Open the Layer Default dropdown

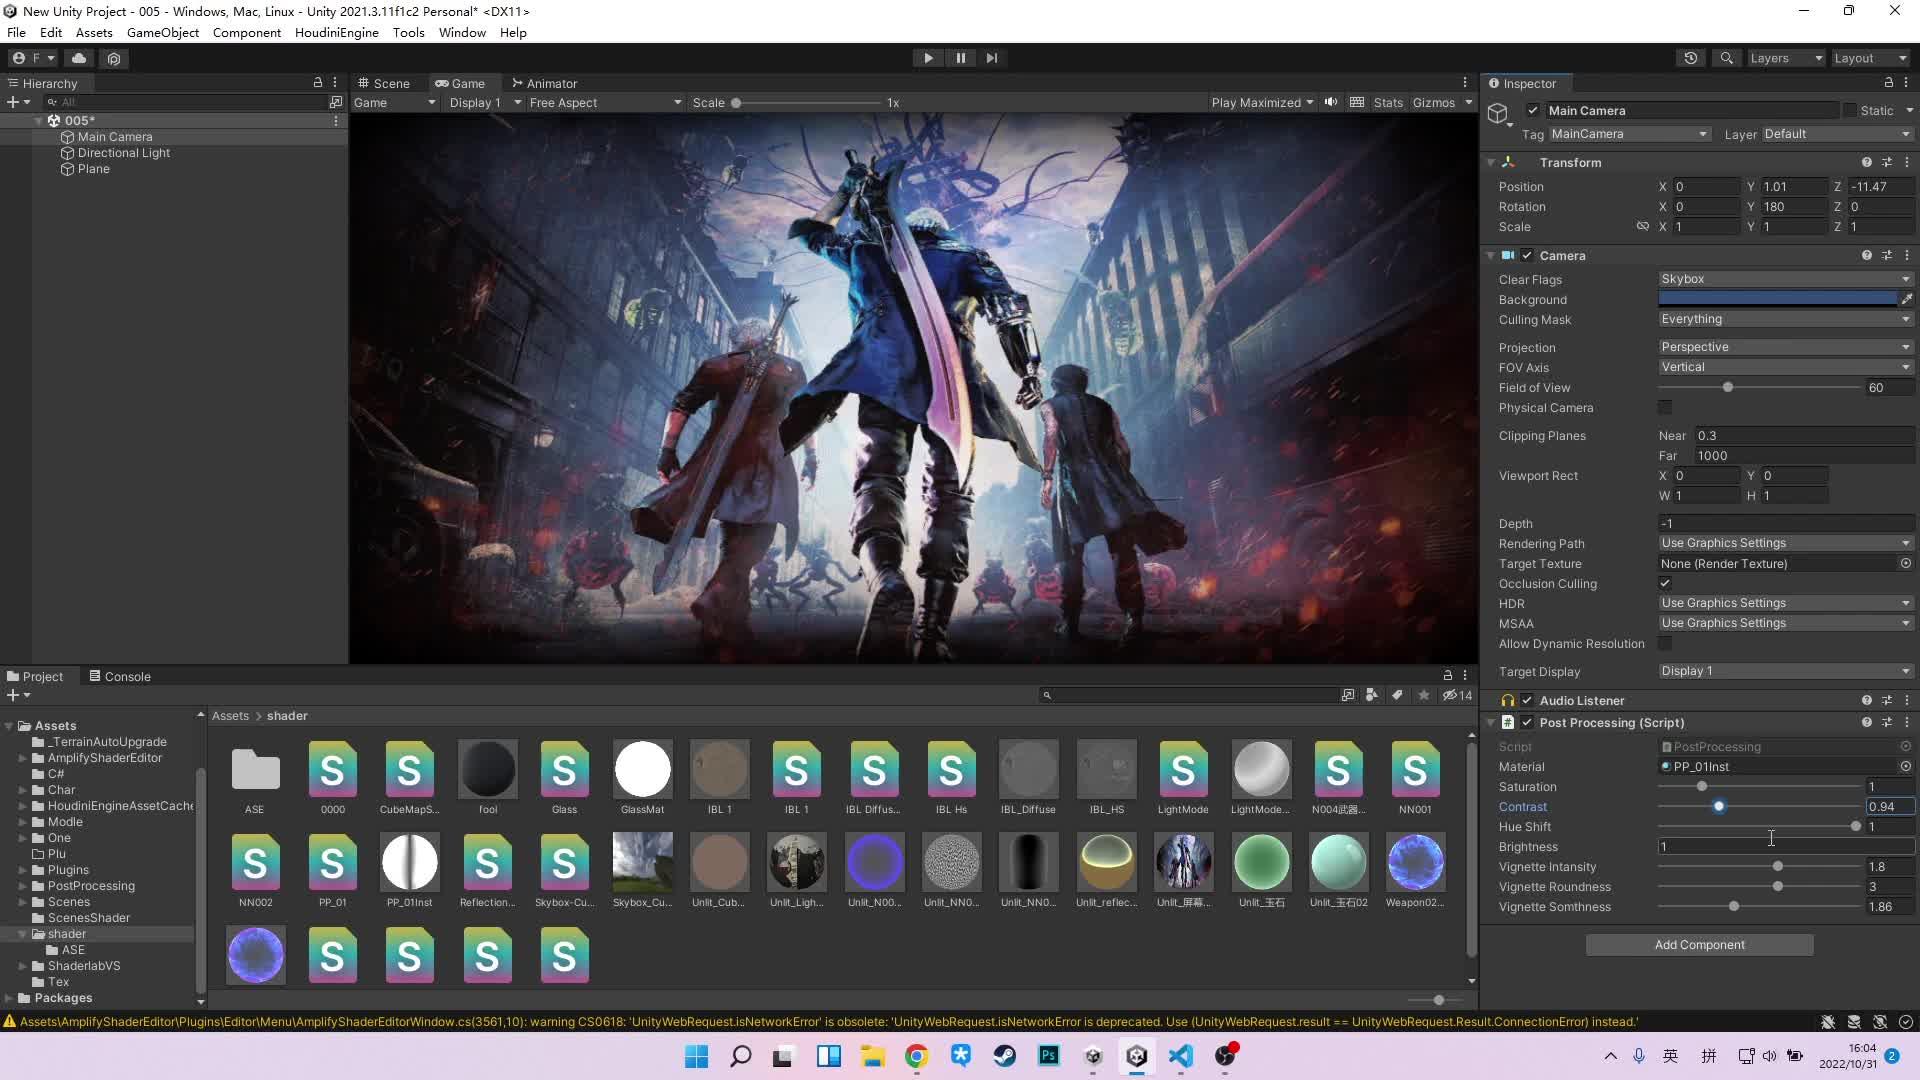[x=1838, y=134]
